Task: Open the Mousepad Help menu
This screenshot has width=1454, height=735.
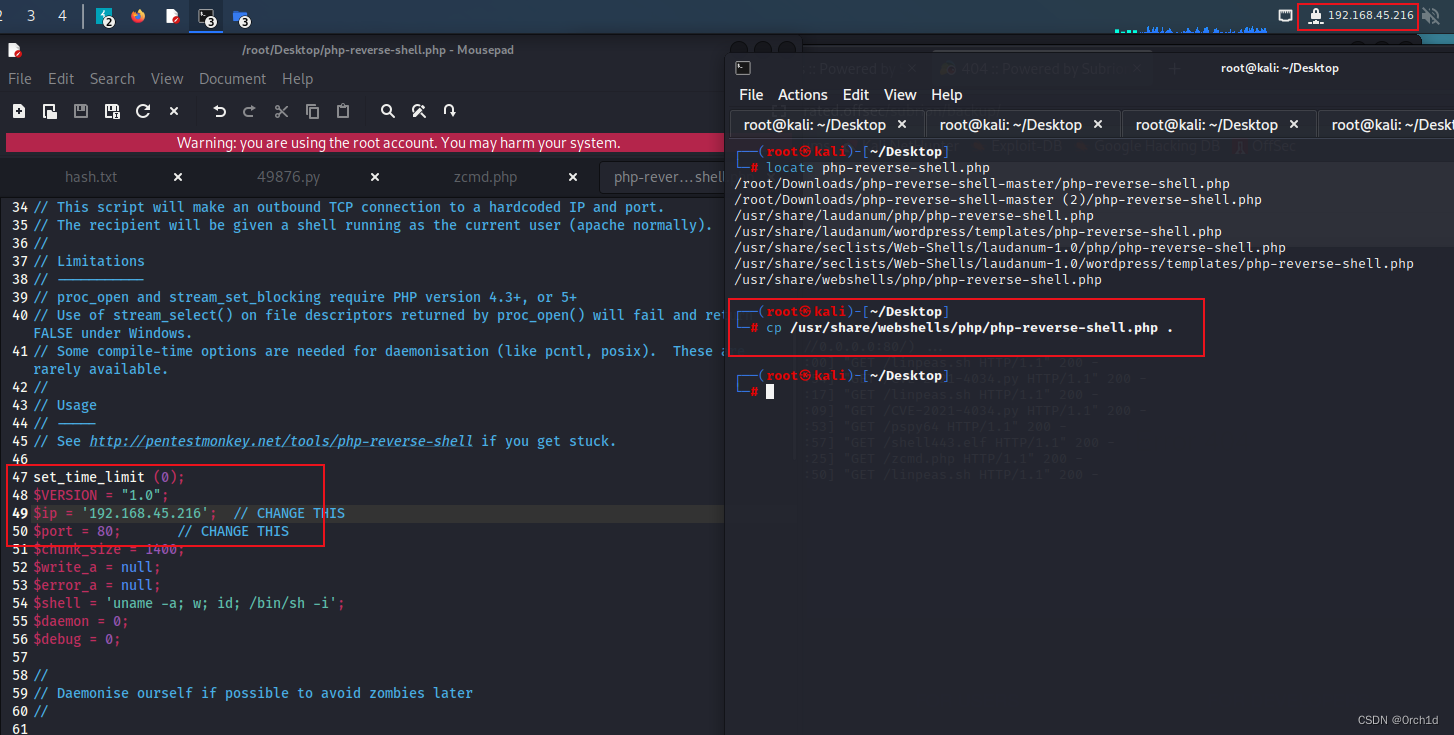Action: click(297, 79)
